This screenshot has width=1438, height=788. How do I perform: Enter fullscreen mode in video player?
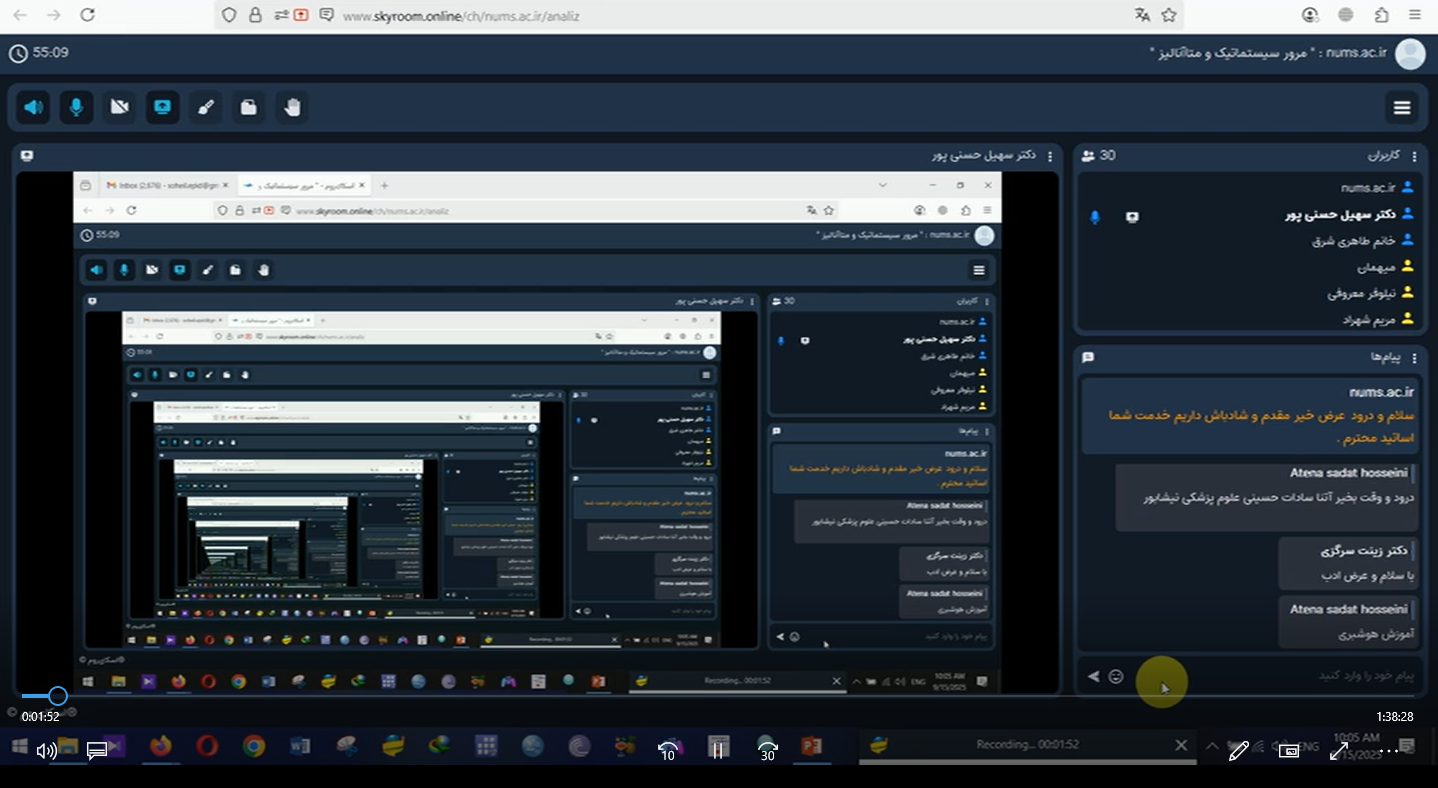[1339, 750]
